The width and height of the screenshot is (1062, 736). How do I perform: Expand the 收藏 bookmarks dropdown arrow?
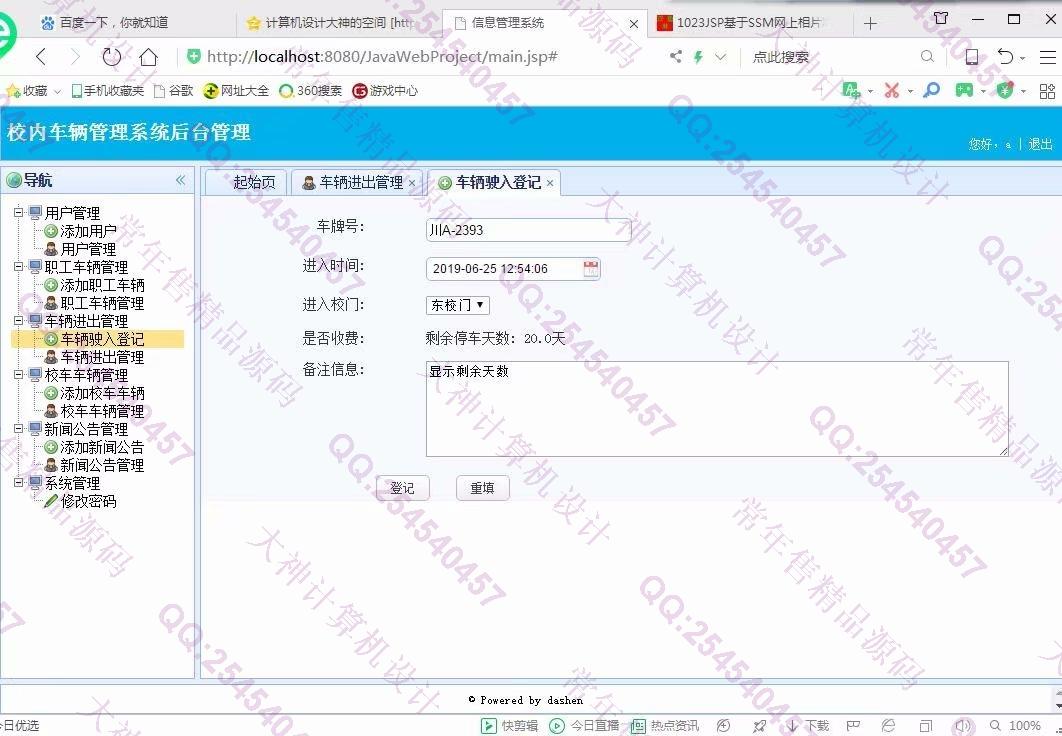point(58,91)
